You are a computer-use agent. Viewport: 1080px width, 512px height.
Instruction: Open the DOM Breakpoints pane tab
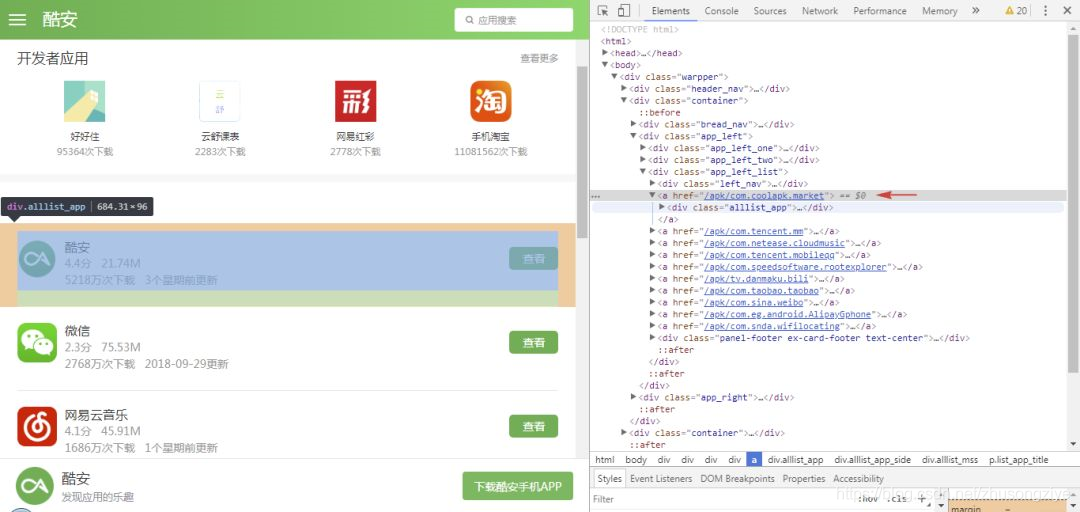pyautogui.click(x=737, y=478)
